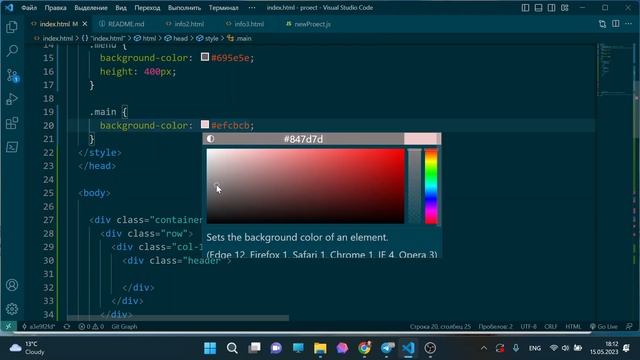The image size is (640, 360).
Task: Open the Правка menu
Action: click(56, 8)
